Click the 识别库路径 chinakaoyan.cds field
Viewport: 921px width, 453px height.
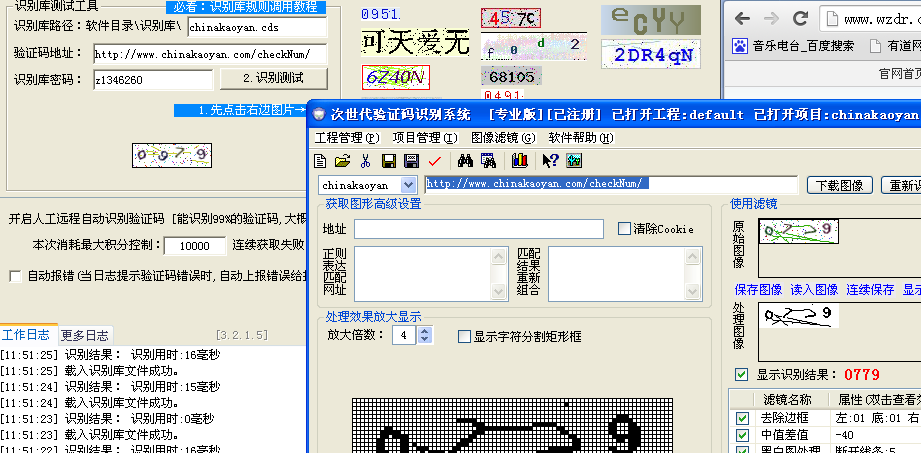[x=257, y=27]
